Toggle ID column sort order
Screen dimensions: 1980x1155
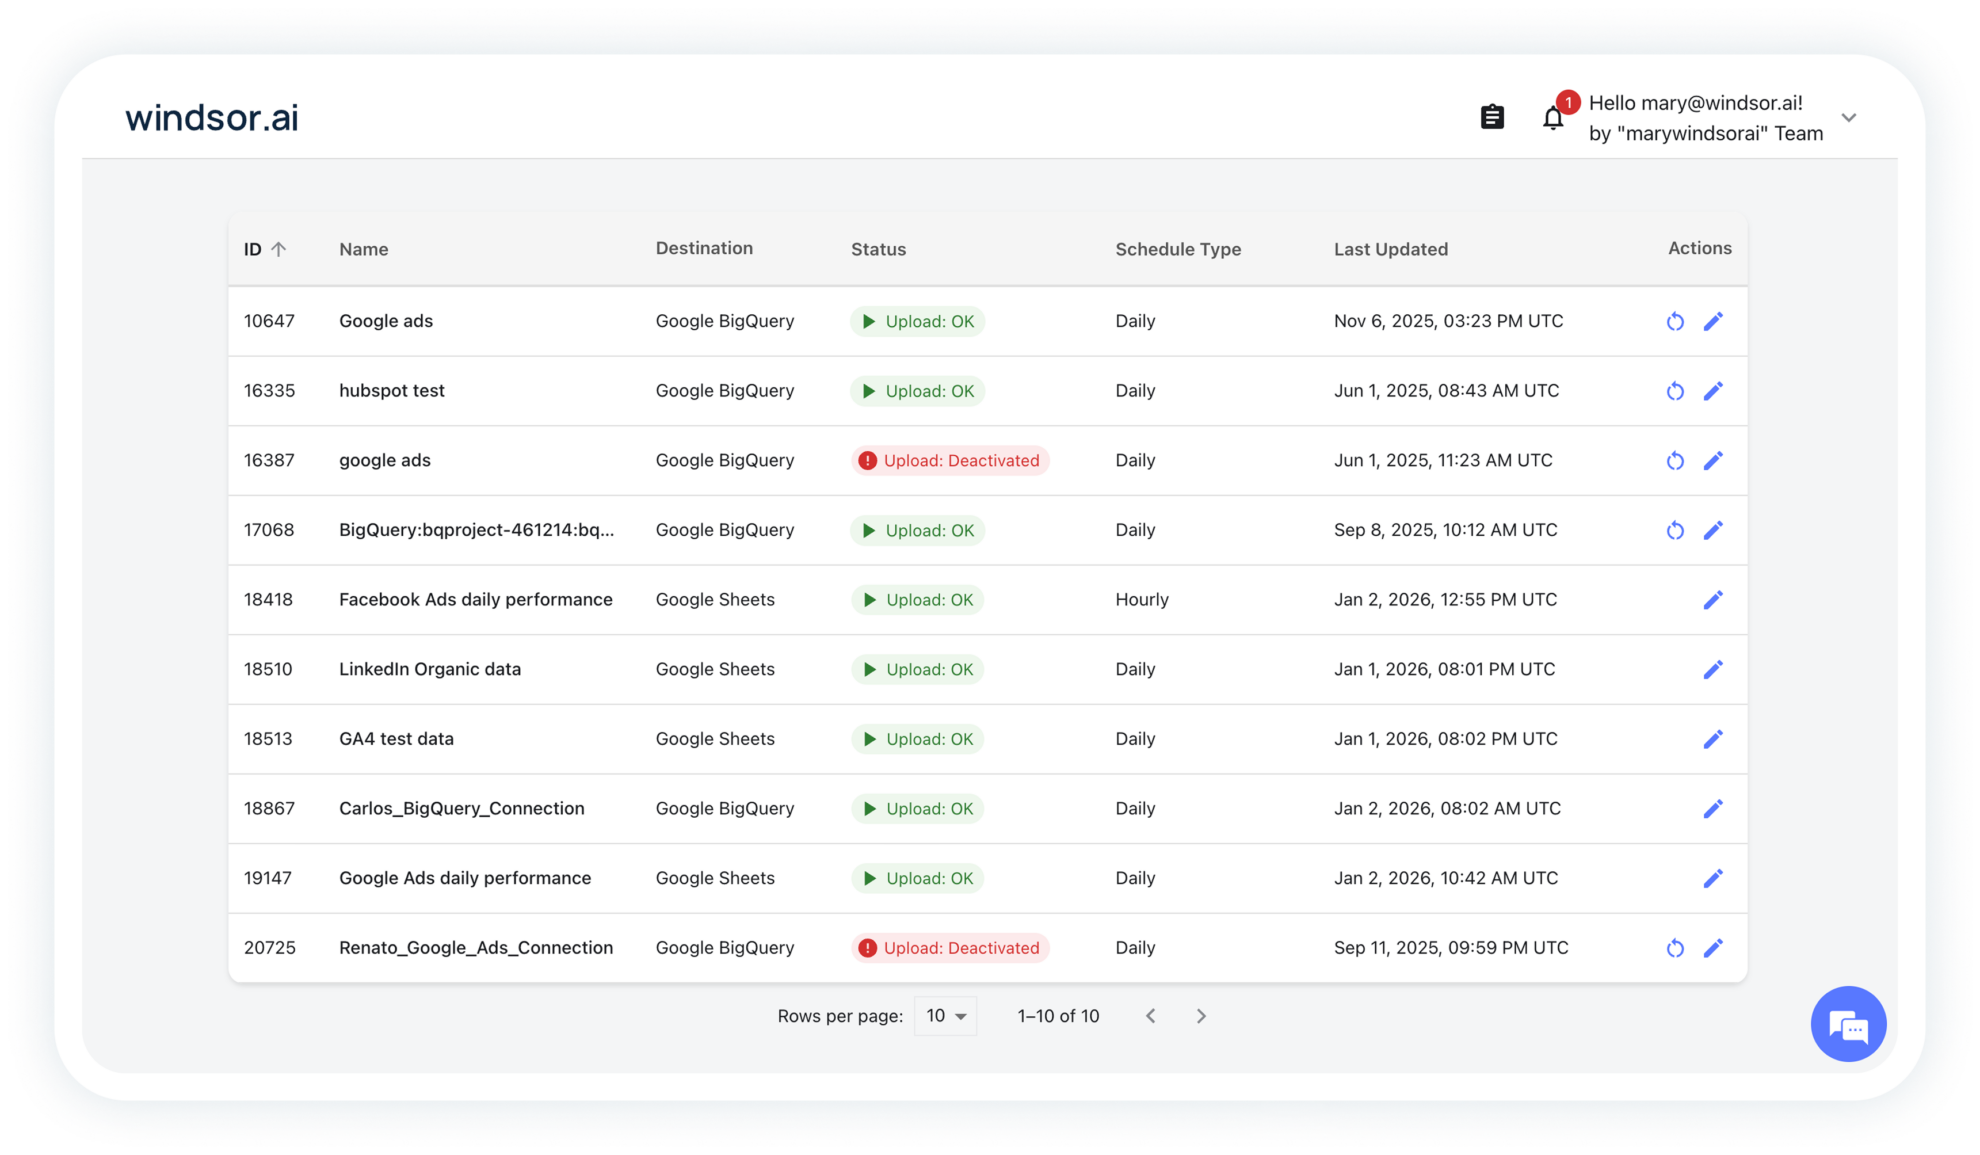263,249
